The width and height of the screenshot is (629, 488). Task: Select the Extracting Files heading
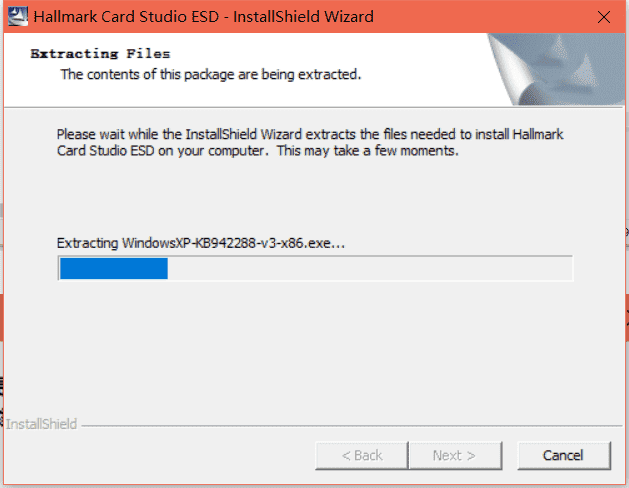tap(100, 54)
